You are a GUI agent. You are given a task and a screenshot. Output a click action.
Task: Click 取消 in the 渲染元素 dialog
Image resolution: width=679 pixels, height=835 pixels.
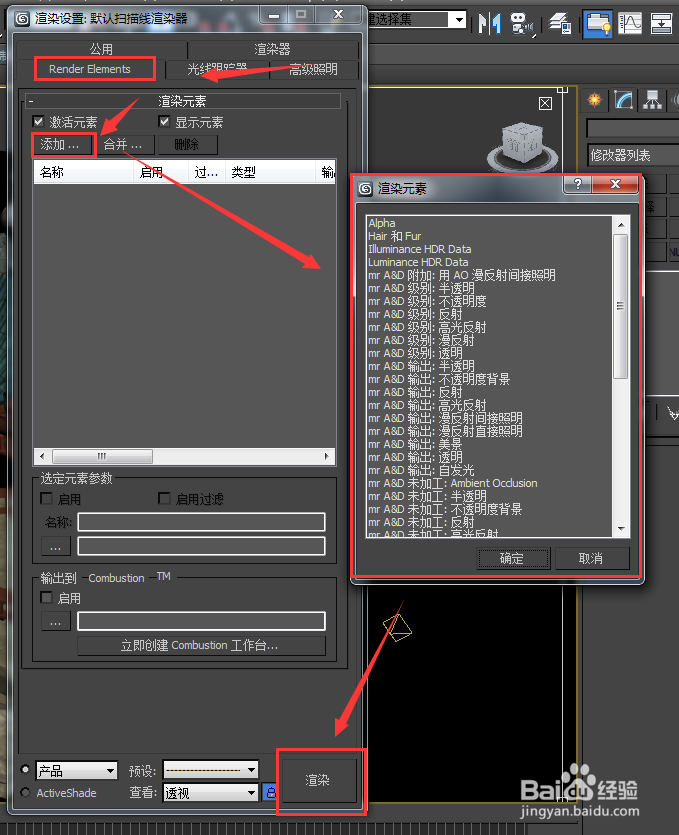591,558
